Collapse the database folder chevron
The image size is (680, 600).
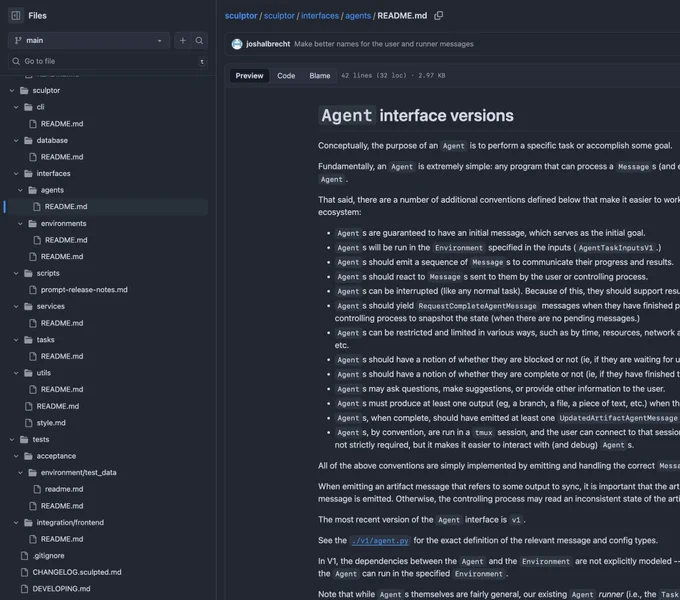pyautogui.click(x=16, y=140)
